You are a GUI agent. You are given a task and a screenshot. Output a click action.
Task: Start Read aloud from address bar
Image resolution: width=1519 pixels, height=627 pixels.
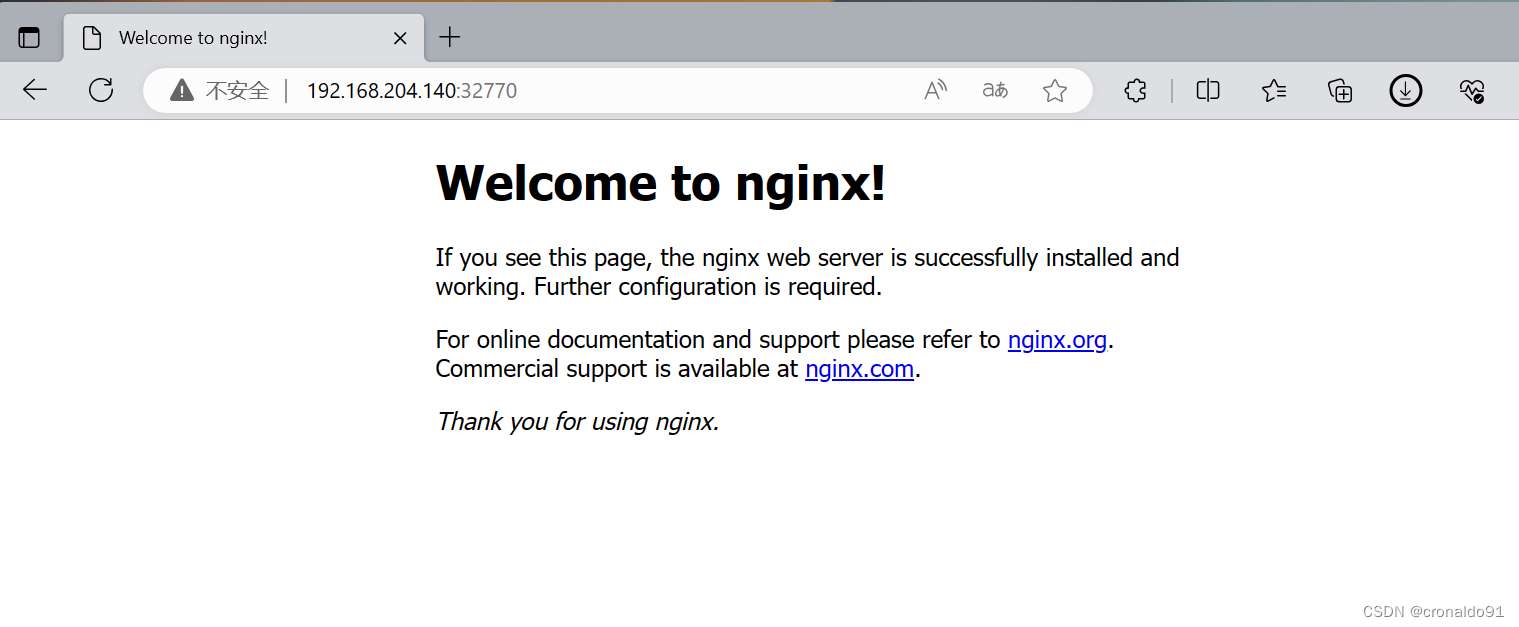pos(935,91)
